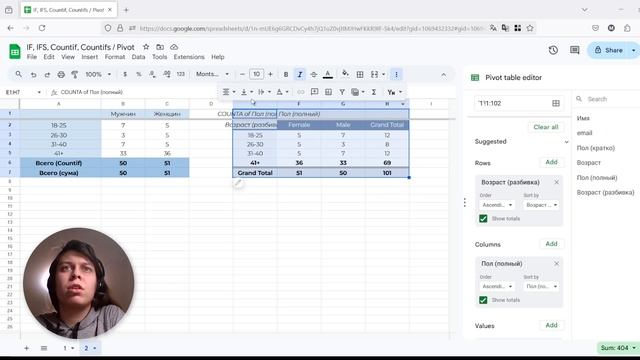Add a new sheet with plus
Viewport: 640px width, 360px height.
point(26,348)
